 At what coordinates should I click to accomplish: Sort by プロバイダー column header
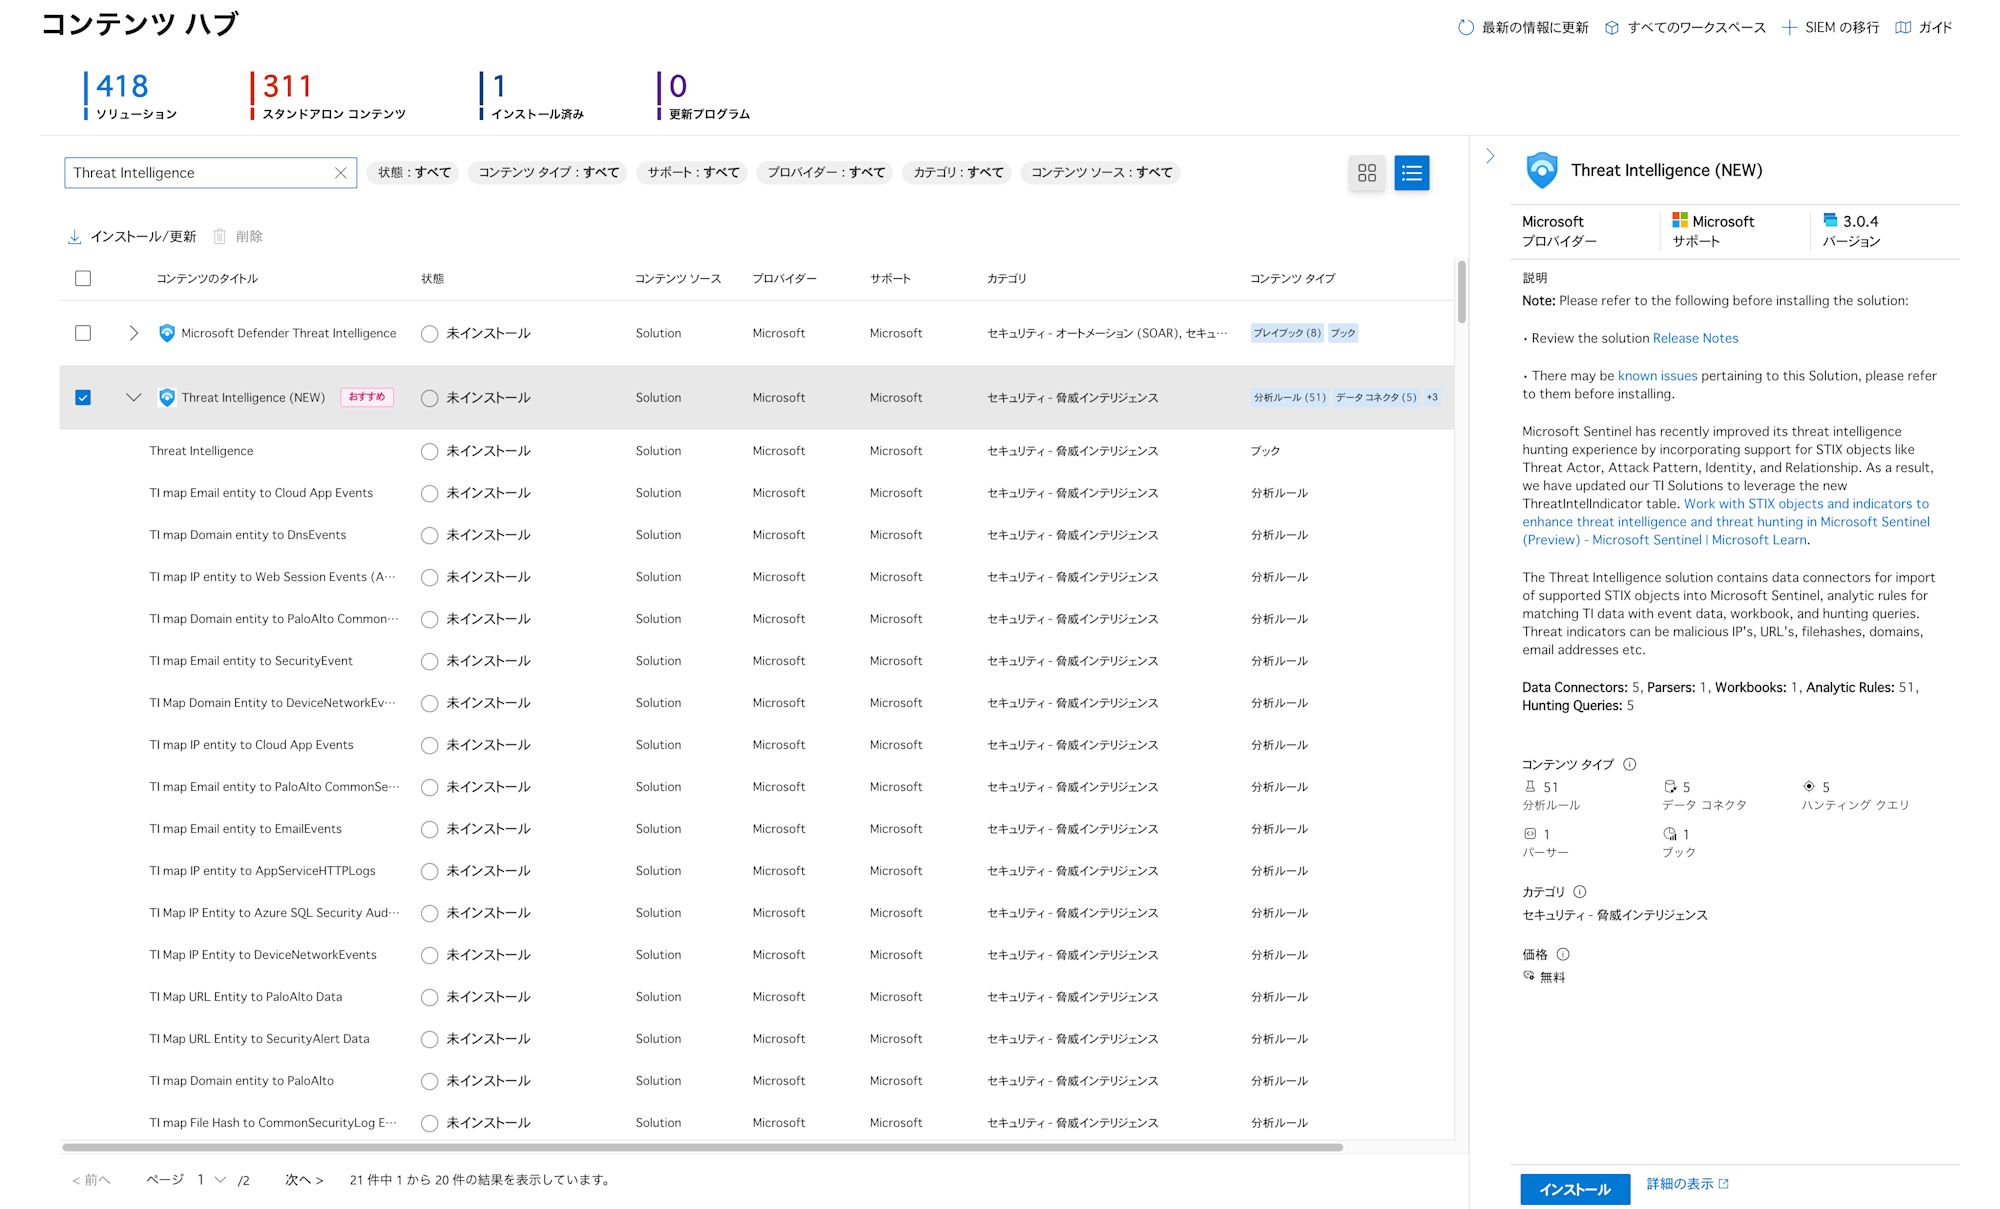[x=784, y=279]
